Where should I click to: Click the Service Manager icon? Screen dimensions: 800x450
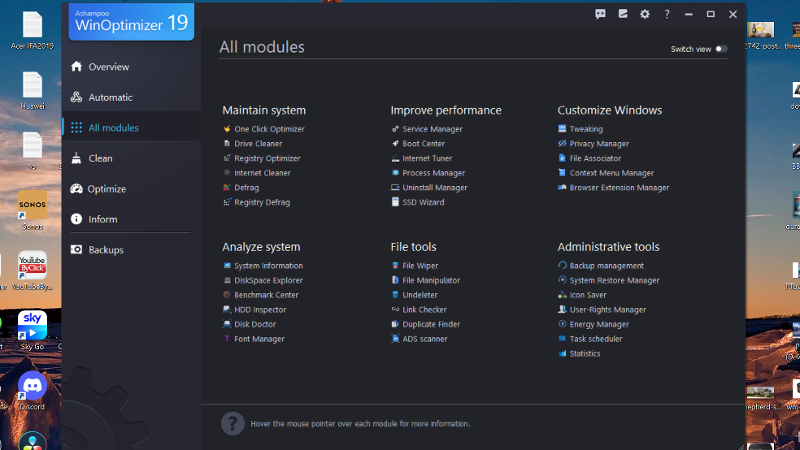coord(395,129)
